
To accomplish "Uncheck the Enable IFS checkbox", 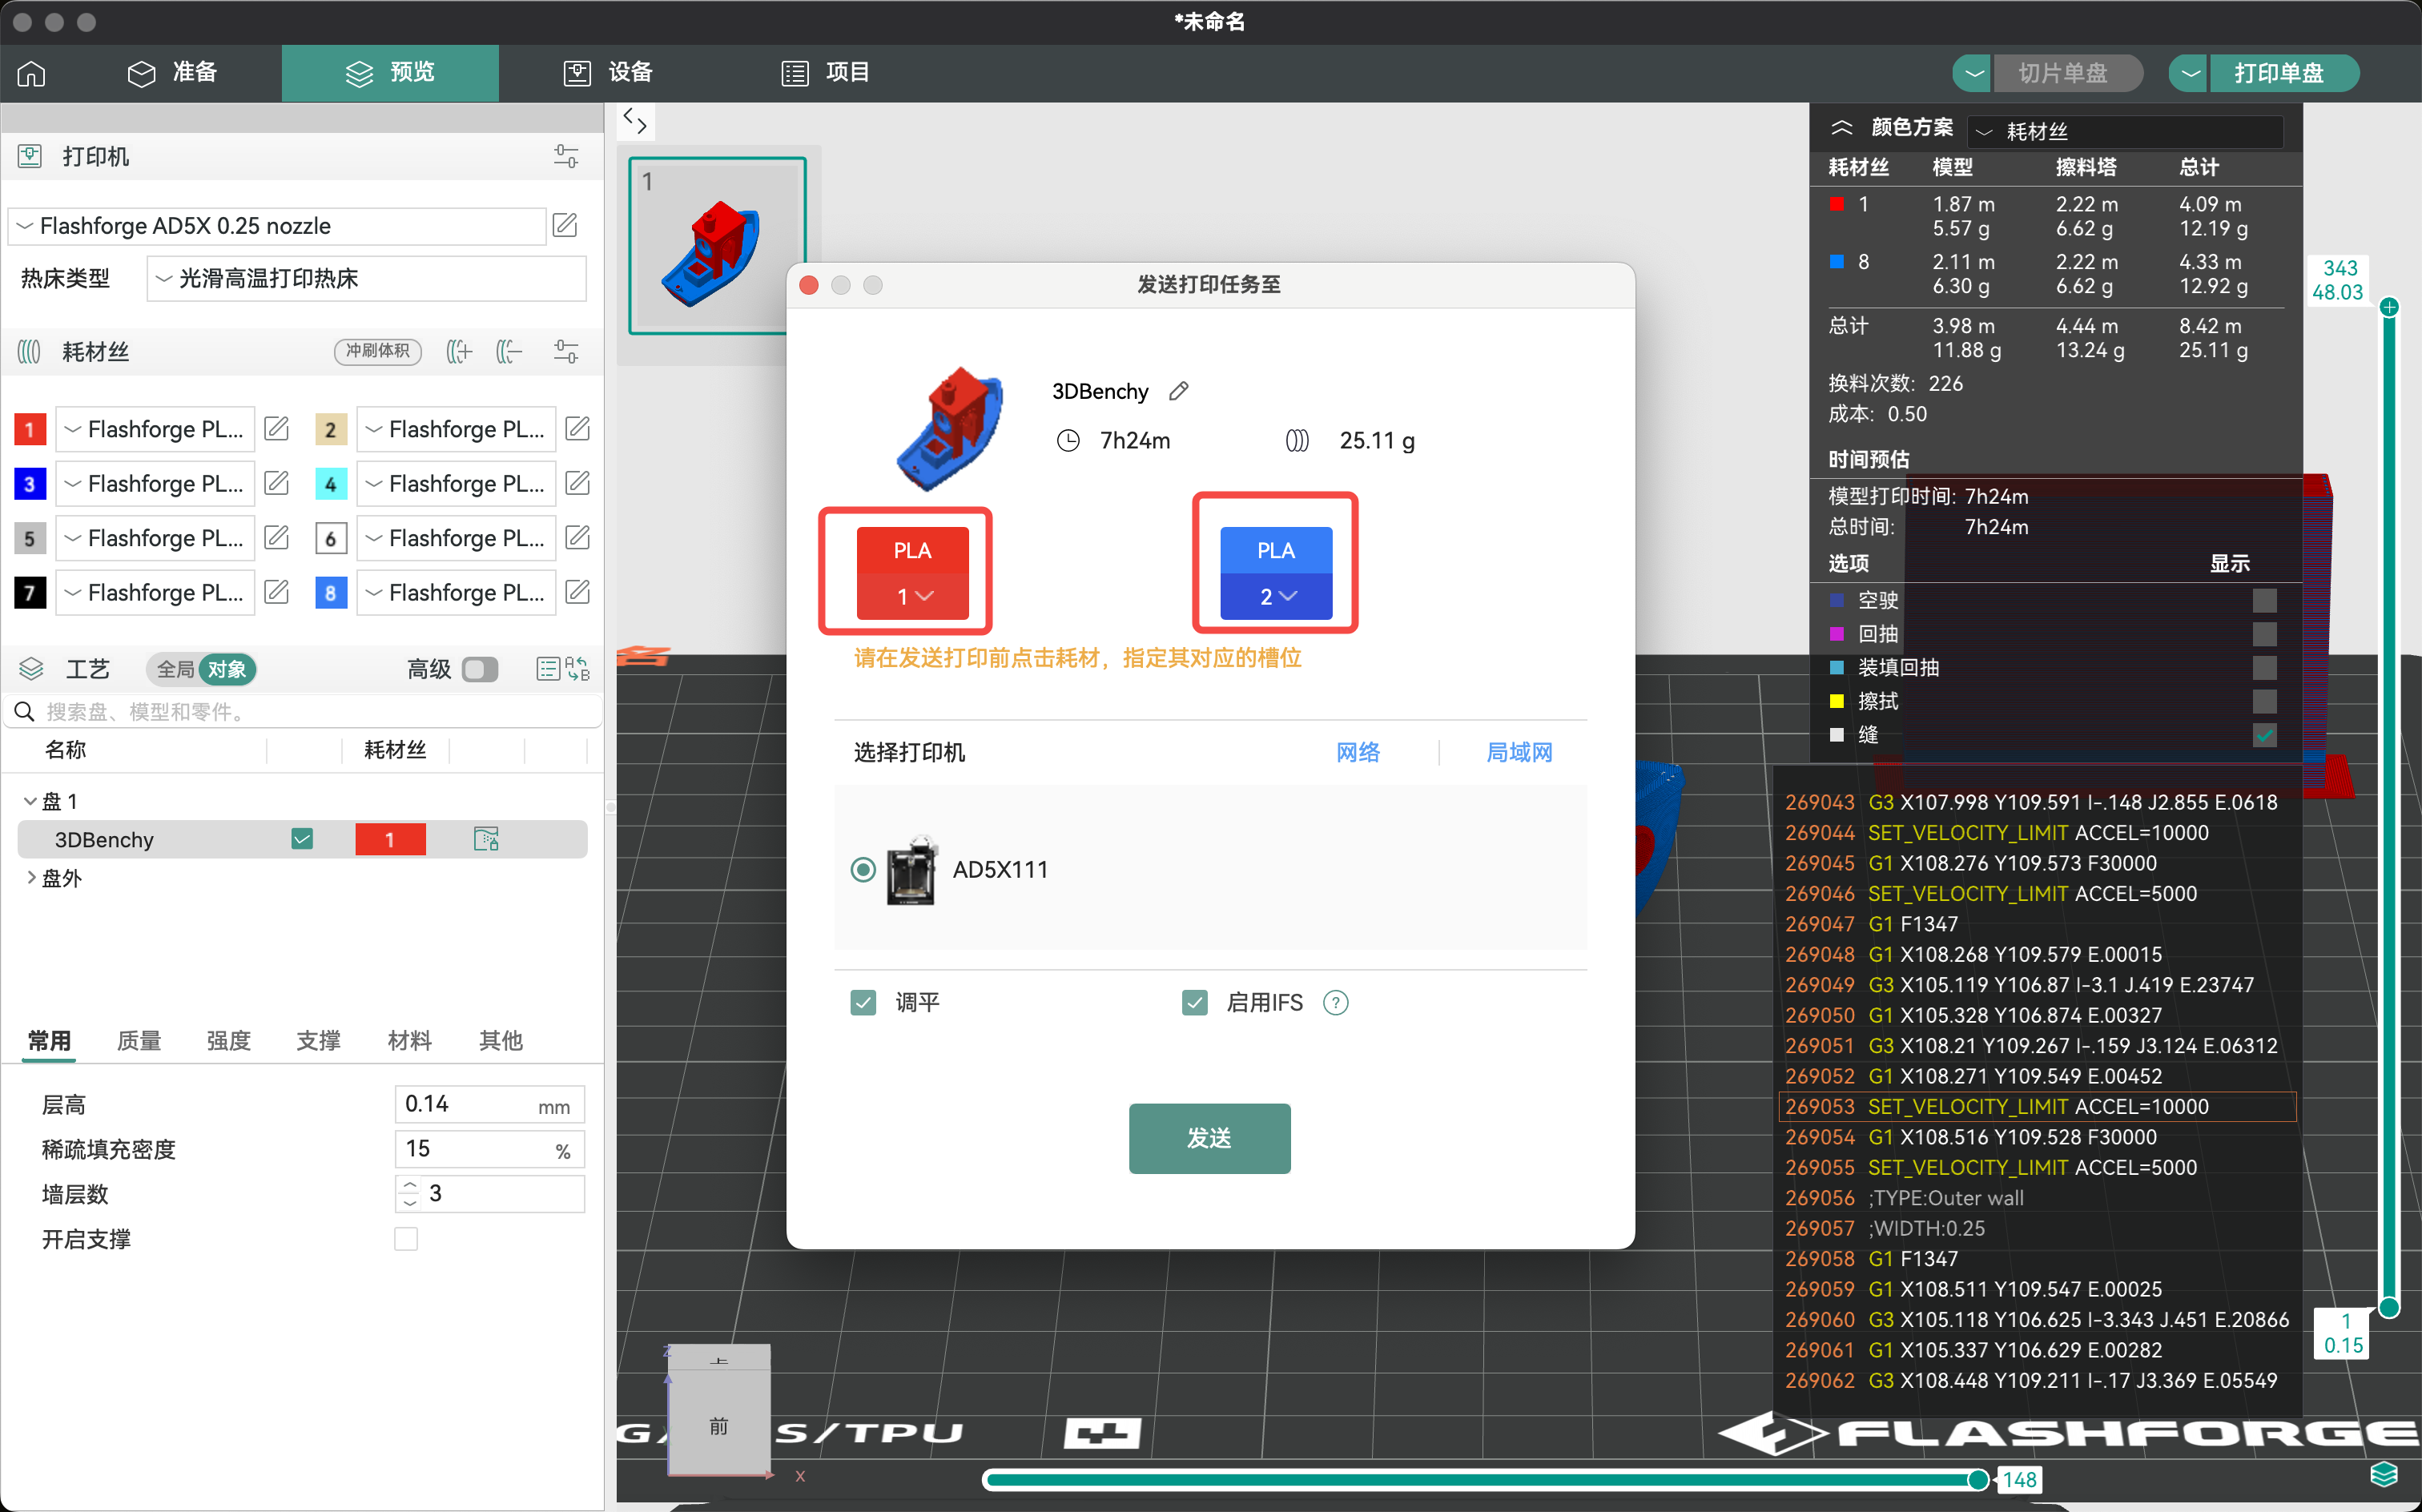I will coord(1195,1002).
